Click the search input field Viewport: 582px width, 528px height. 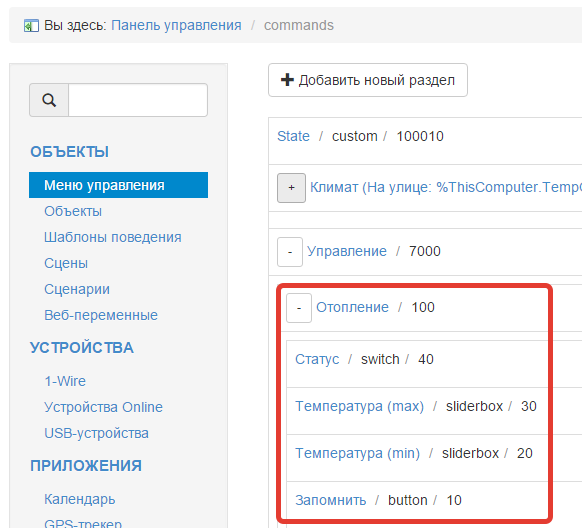(138, 100)
